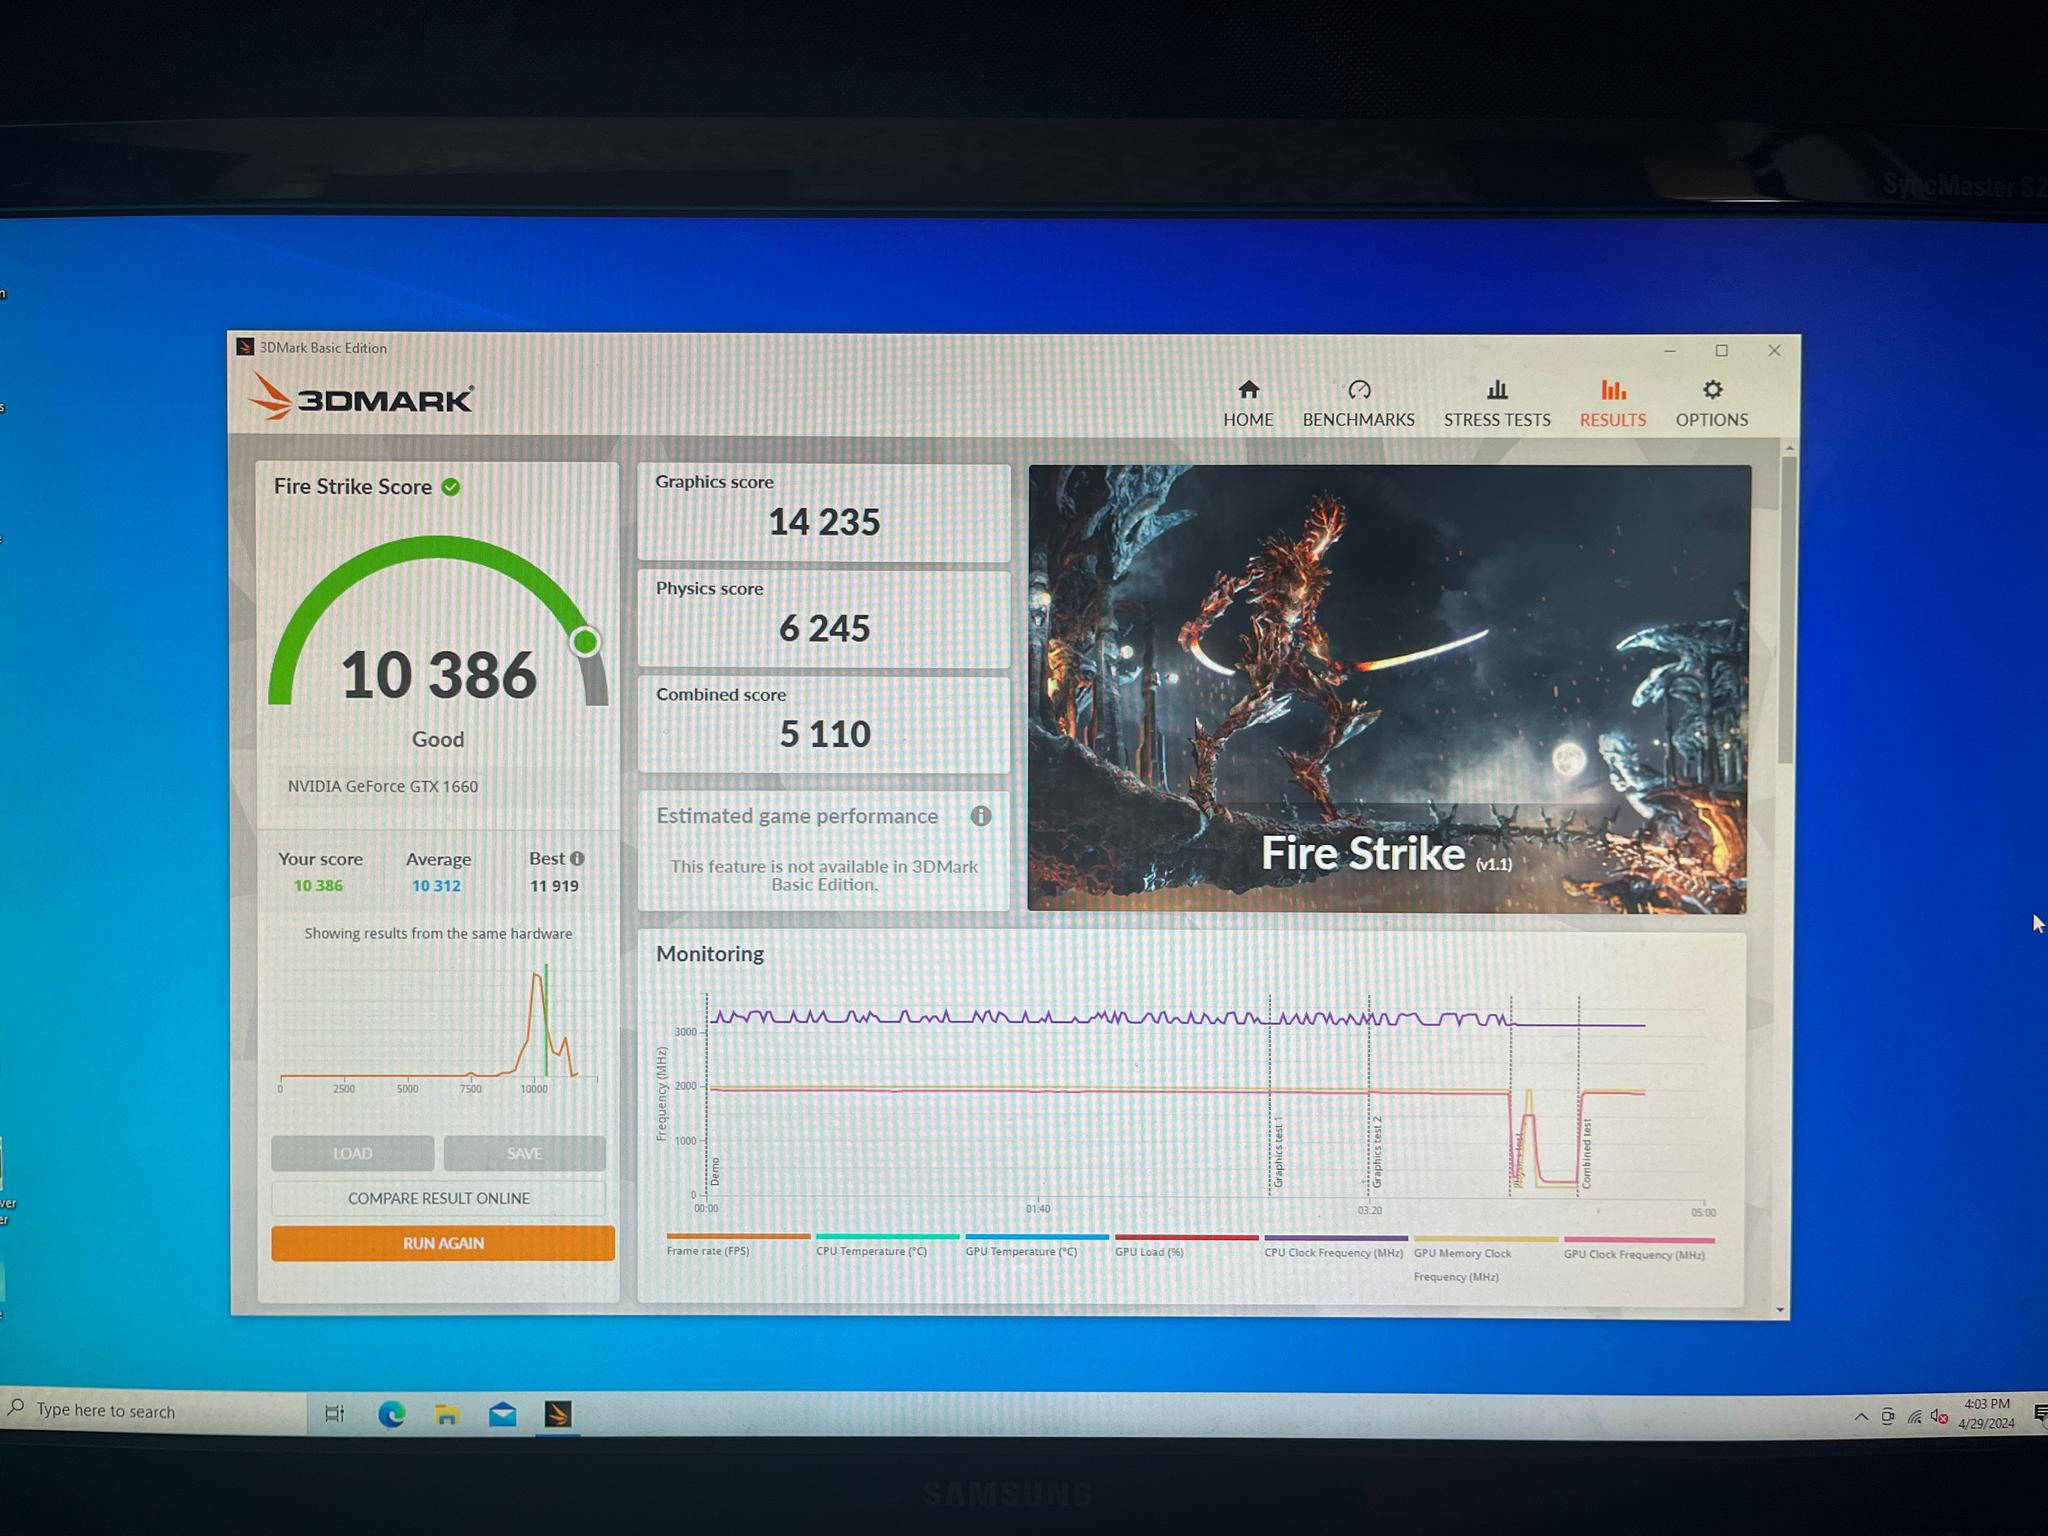The image size is (2048, 1536).
Task: Toggle GPU Load (%) legend entry
Action: point(1186,1246)
